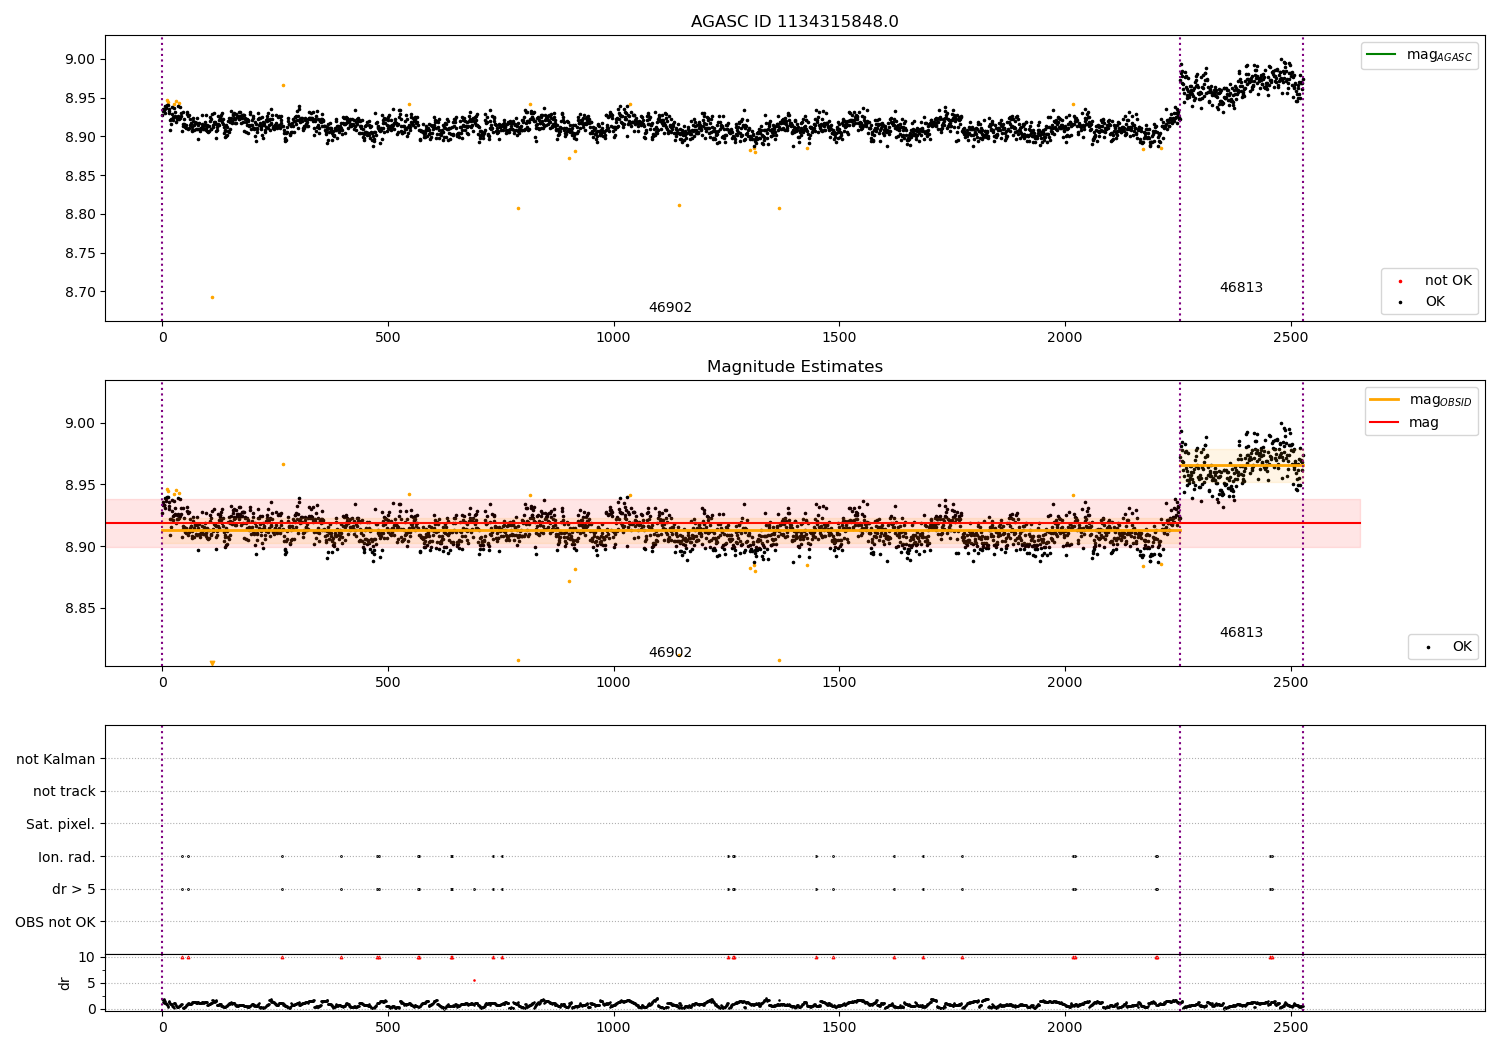1500x1050 pixels.
Task: Click orange outlier point near 8.70 in top plot
Action: [x=212, y=297]
